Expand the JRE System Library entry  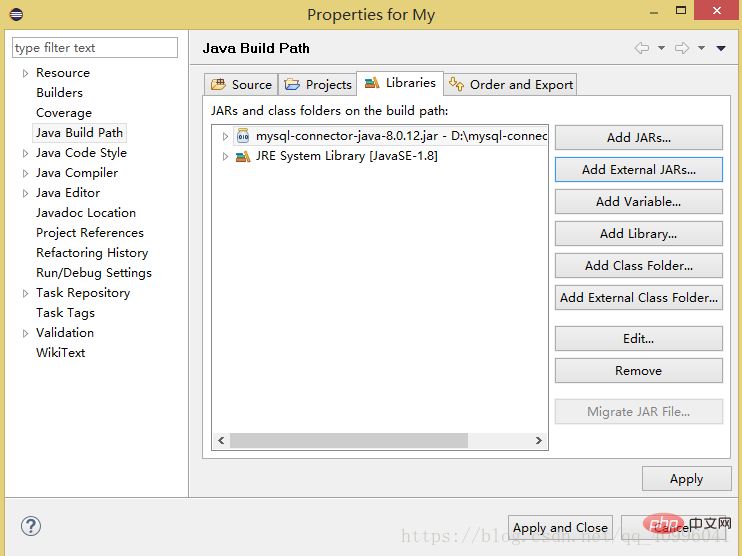click(225, 156)
